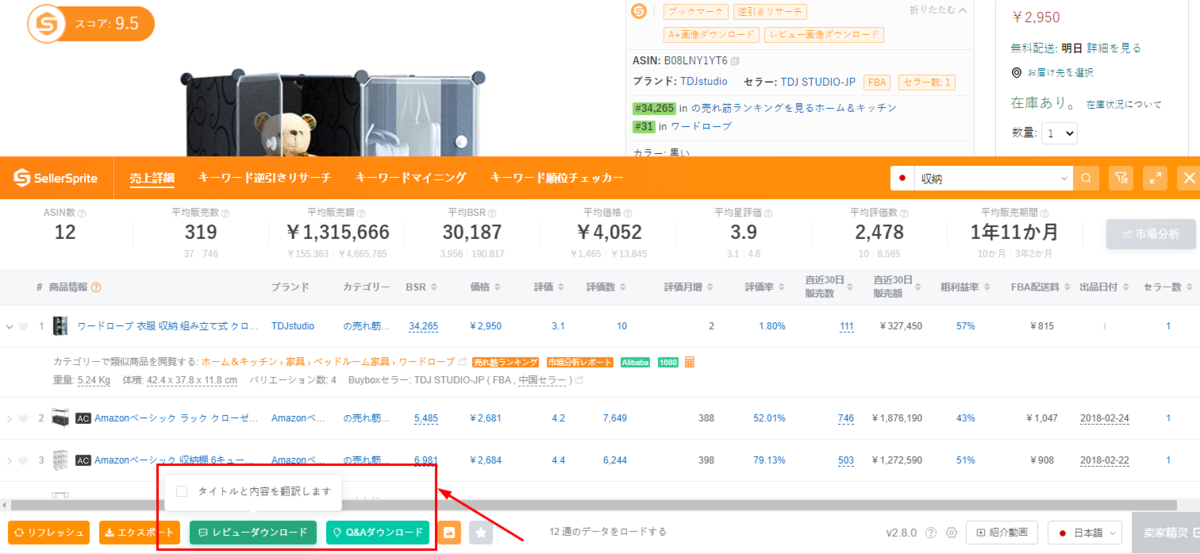1200x554 pixels.
Task: Click the help icon beside 平均販売期間
Action: [x=1046, y=213]
